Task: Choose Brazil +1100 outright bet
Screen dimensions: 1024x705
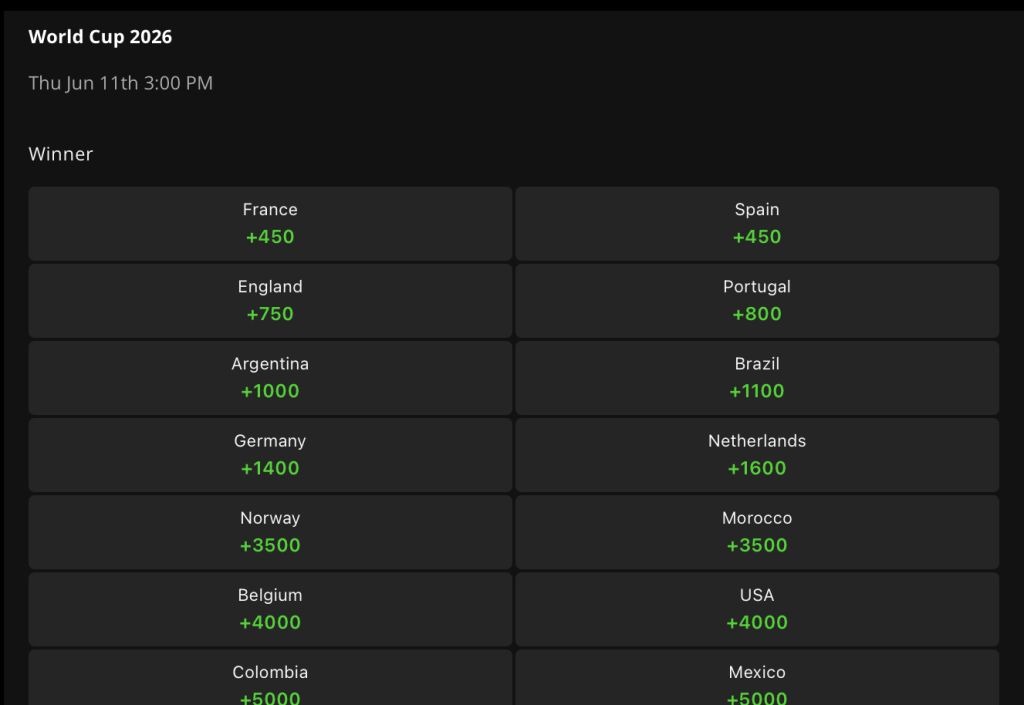Action: click(x=757, y=378)
